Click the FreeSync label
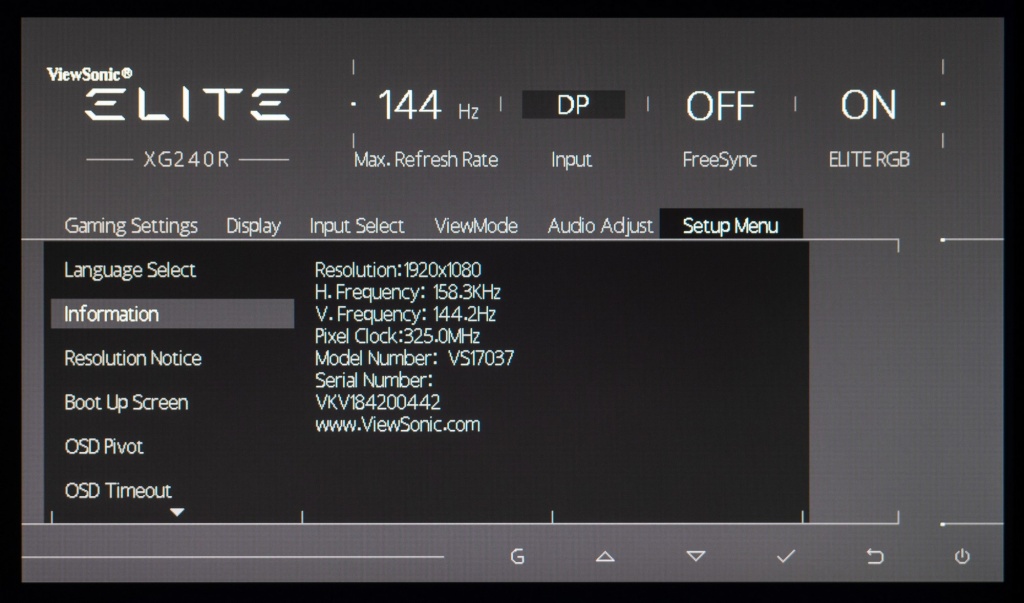 pos(720,160)
